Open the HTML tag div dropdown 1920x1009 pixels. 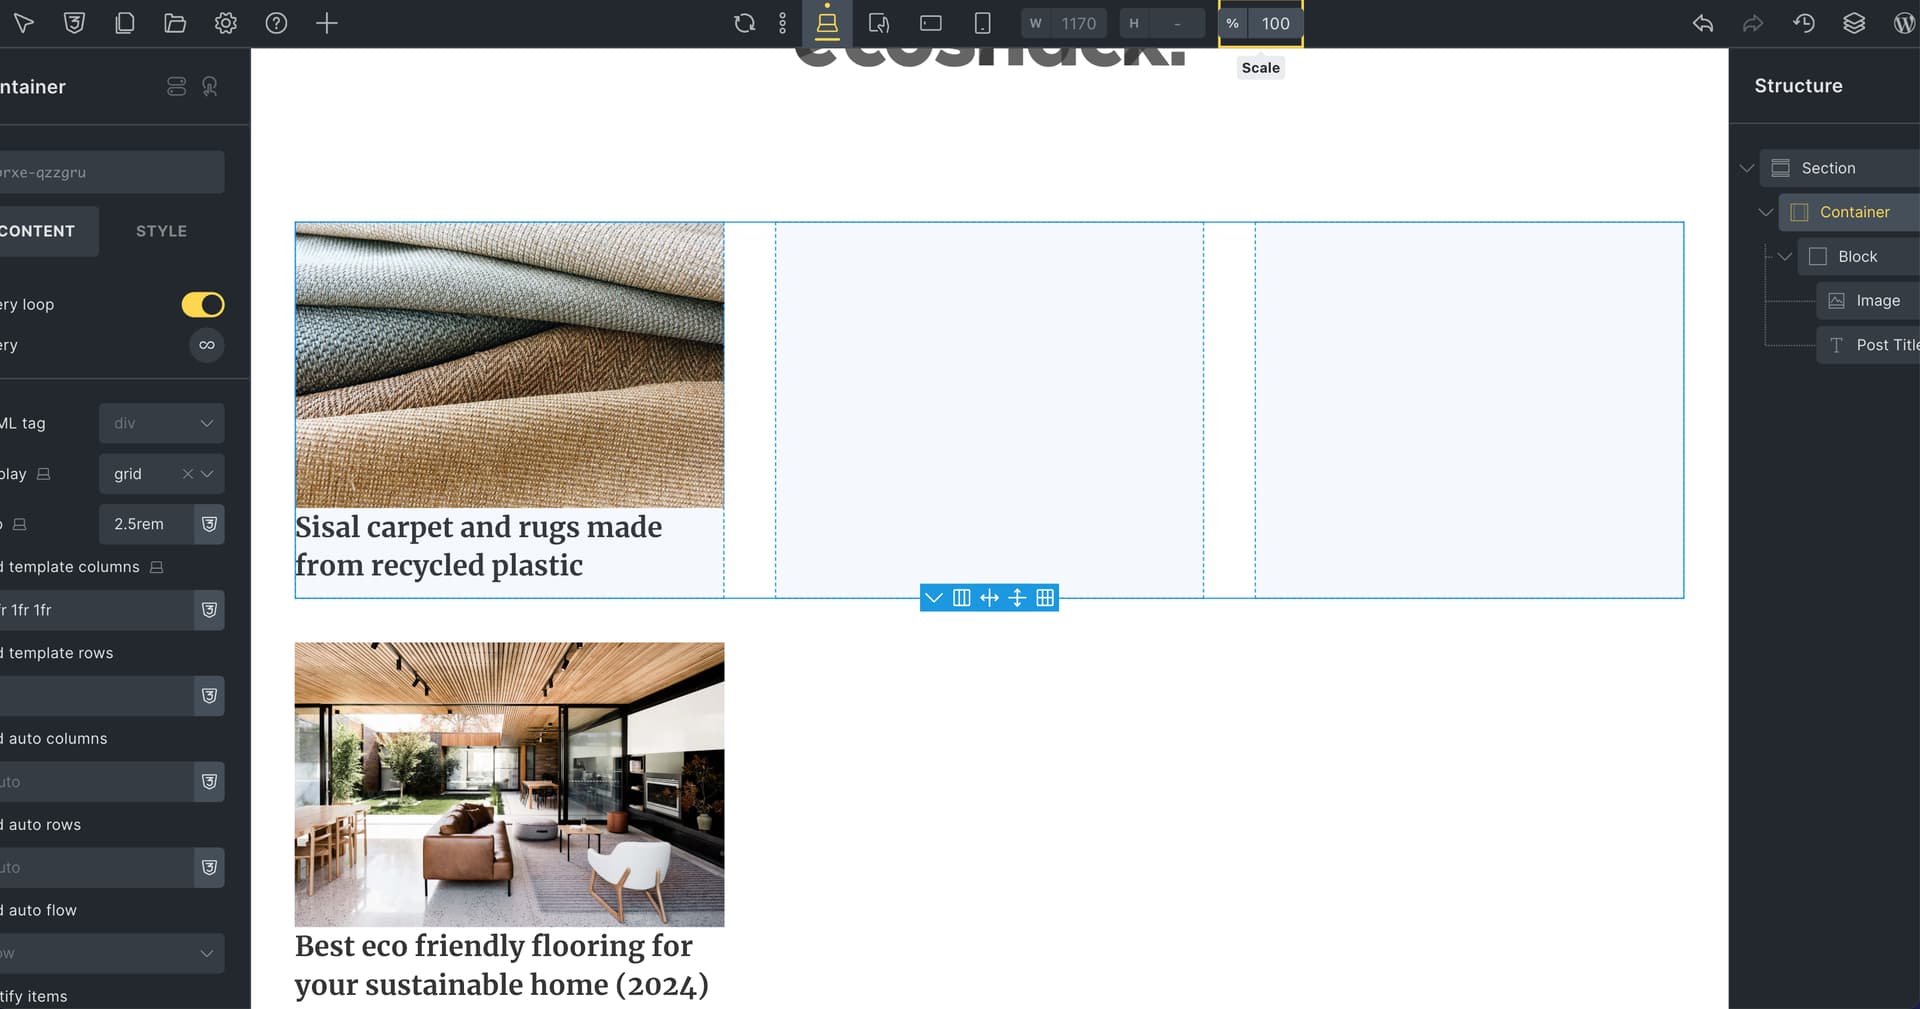(x=161, y=424)
